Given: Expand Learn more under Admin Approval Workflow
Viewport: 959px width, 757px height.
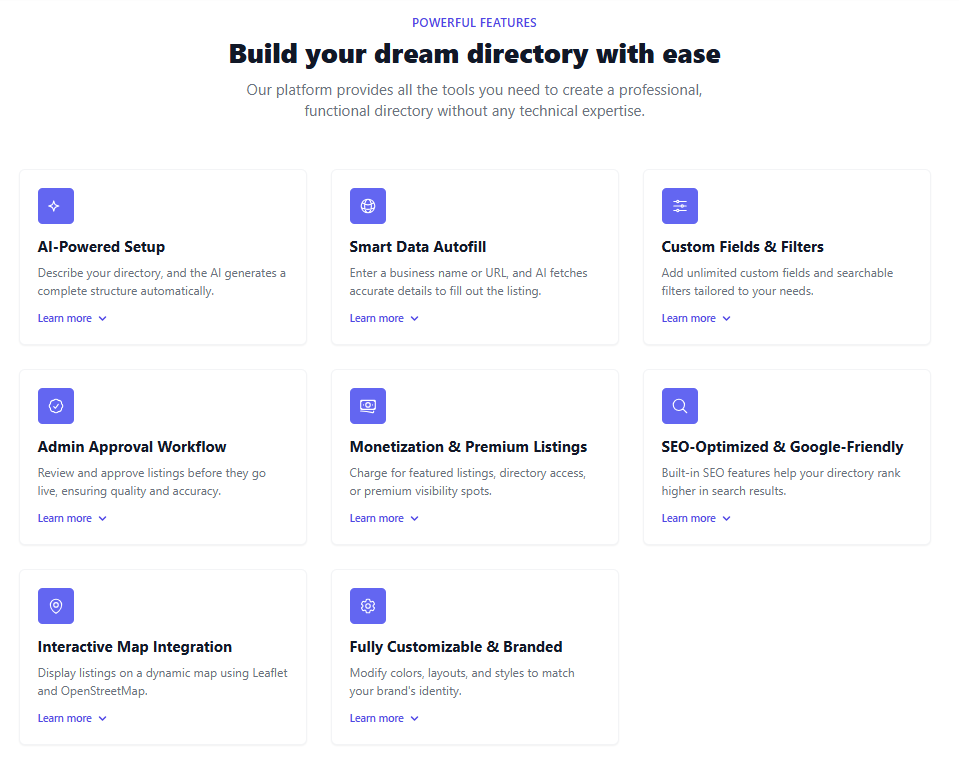Looking at the screenshot, I should click(72, 518).
